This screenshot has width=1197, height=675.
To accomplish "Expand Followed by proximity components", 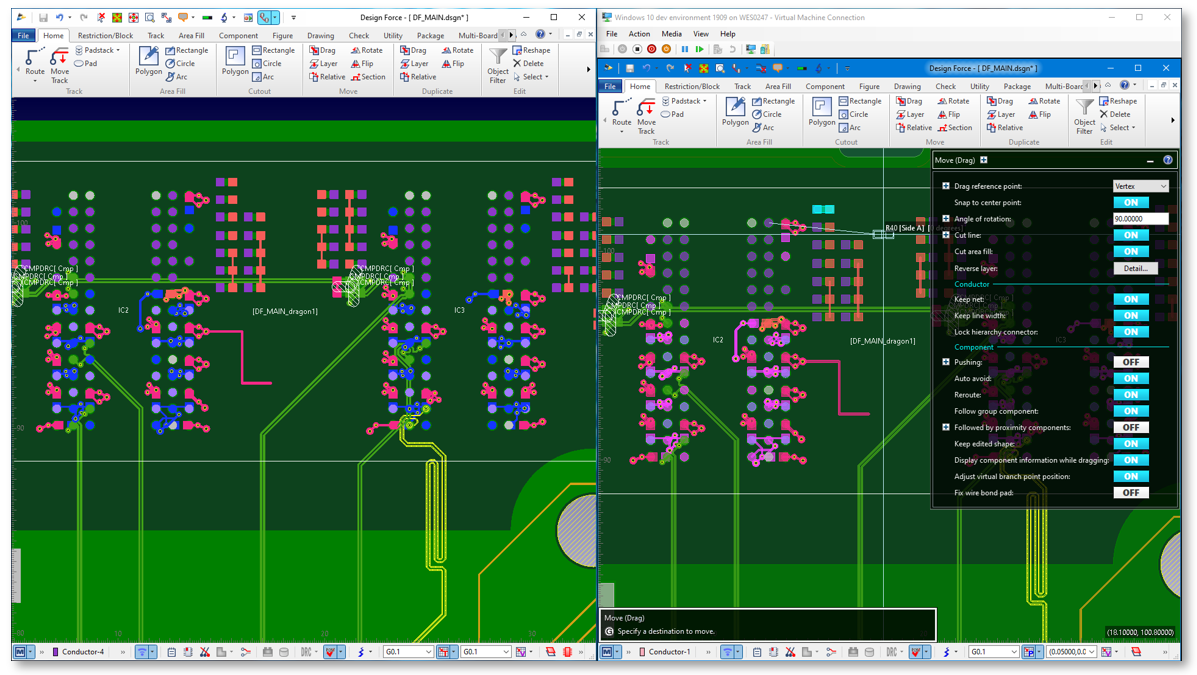I will tap(946, 428).
